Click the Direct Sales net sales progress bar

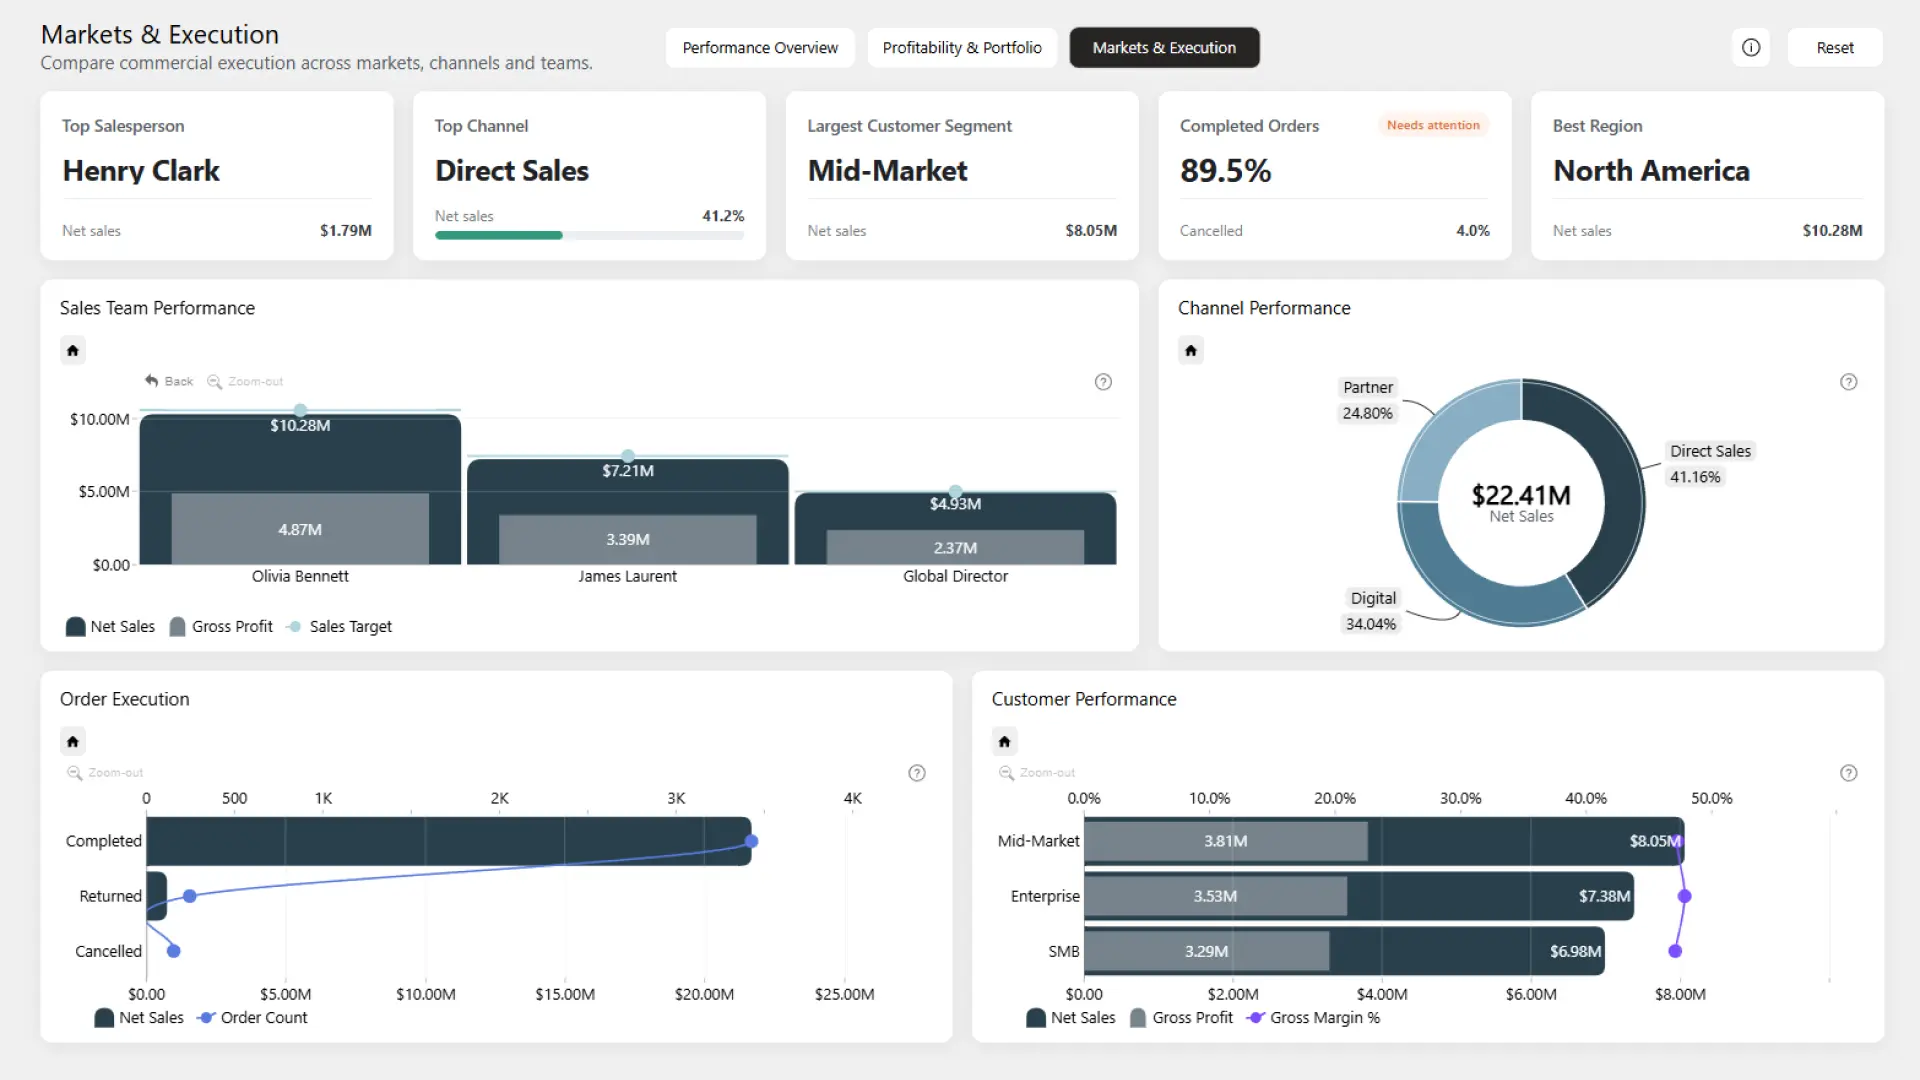coord(589,236)
